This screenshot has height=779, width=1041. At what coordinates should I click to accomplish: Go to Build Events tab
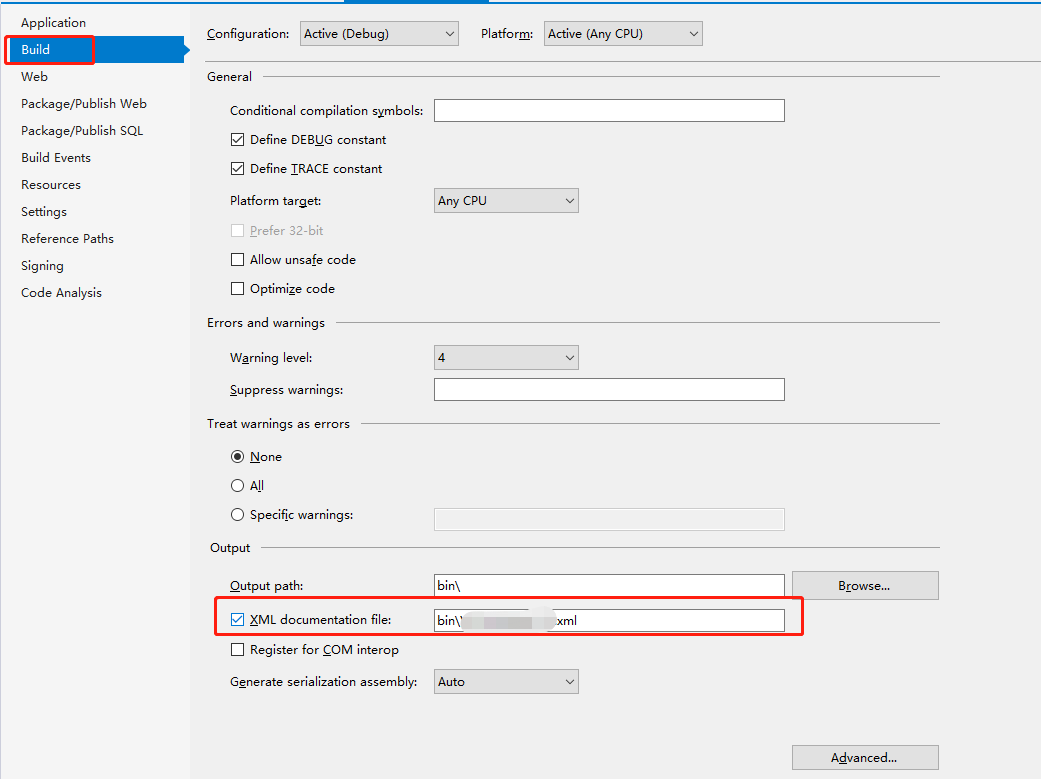point(55,157)
